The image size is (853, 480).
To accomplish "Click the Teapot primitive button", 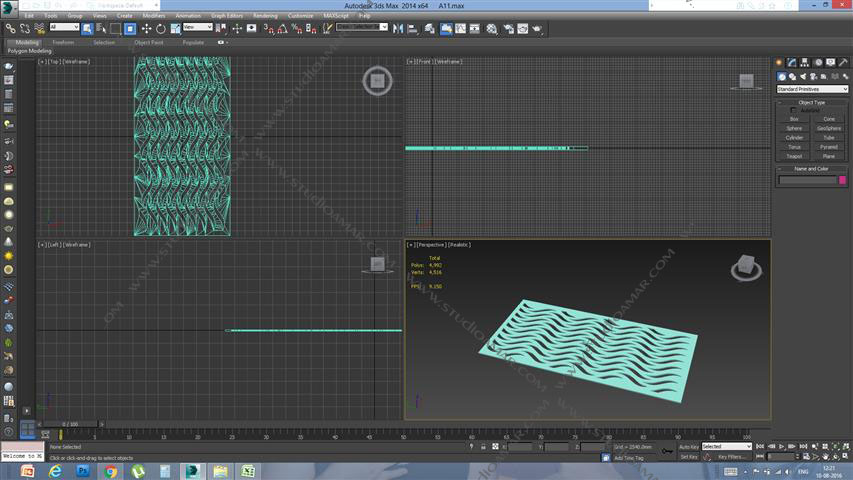I will tap(794, 156).
